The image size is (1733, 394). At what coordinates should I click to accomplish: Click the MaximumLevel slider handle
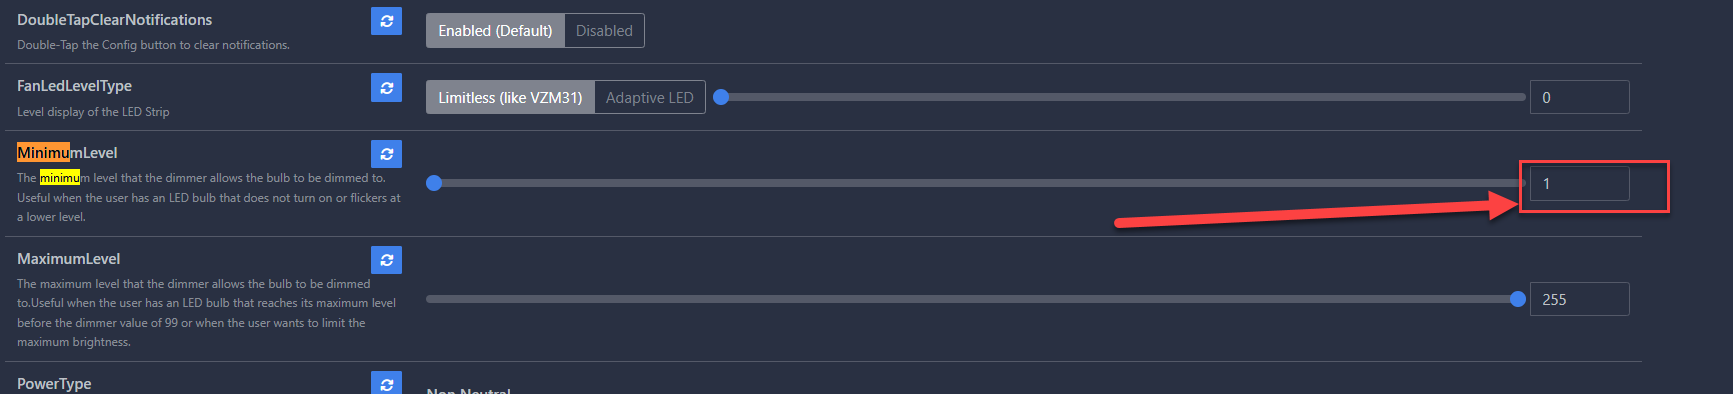tap(1518, 299)
